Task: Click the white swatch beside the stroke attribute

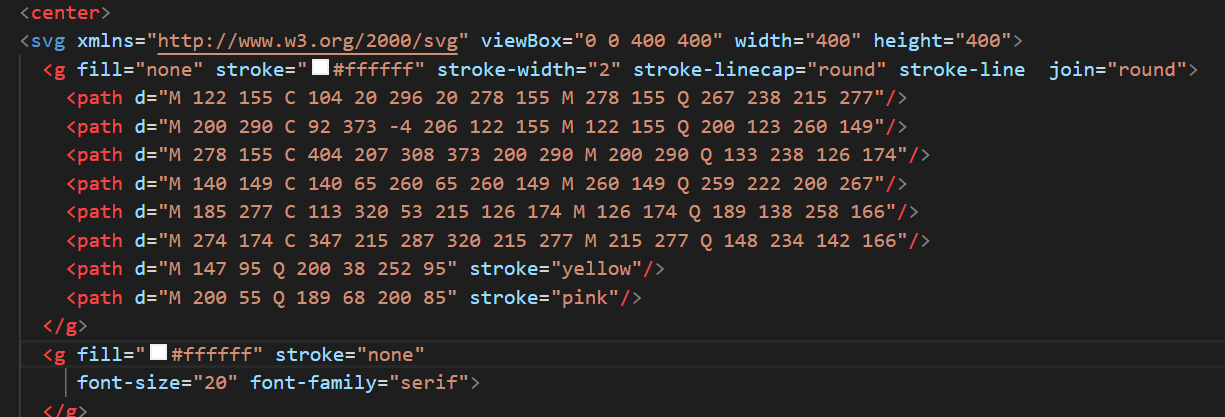Action: 321,70
